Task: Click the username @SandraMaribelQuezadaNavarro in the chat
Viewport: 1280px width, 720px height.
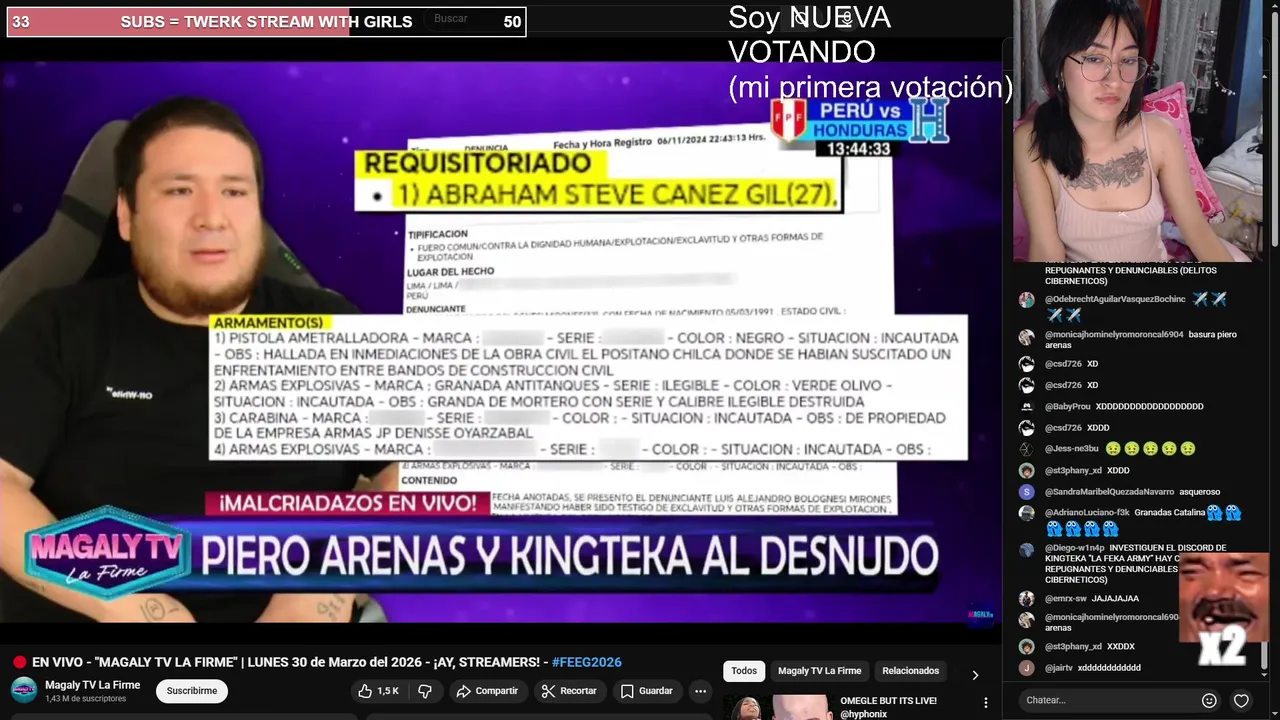Action: coord(1109,492)
